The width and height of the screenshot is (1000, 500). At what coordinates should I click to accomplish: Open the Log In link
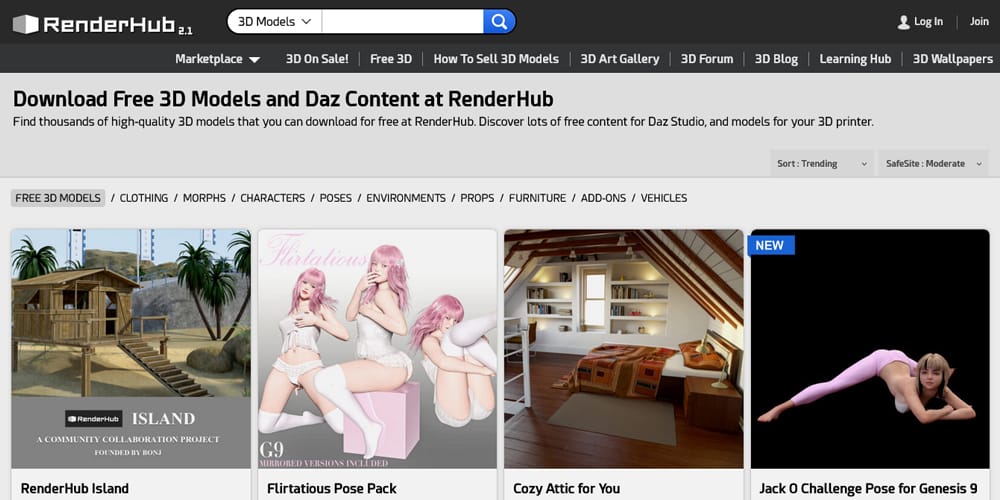point(928,22)
